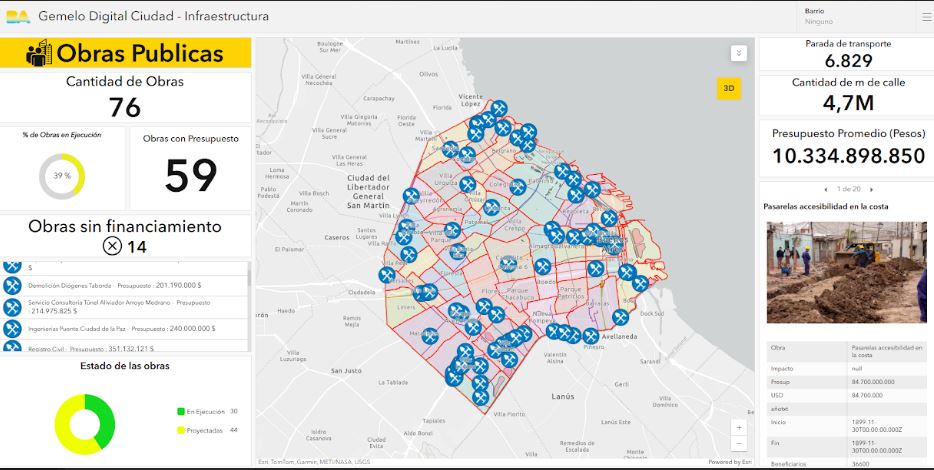Click the green En Ejecución donut segment
934x470 pixels.
[x=103, y=410]
